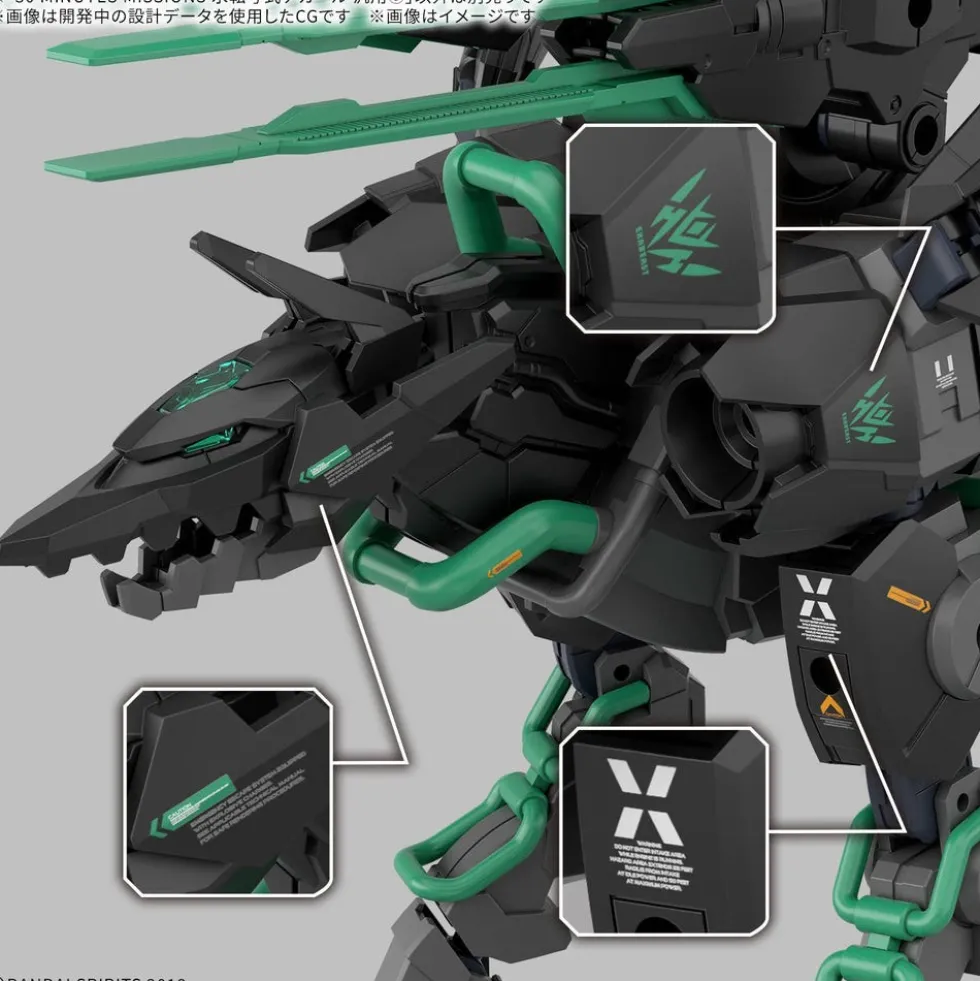The height and width of the screenshot is (981, 980).
Task: Click the note "※画像は開発中の設計データを使用したCGです"
Action: tap(174, 16)
